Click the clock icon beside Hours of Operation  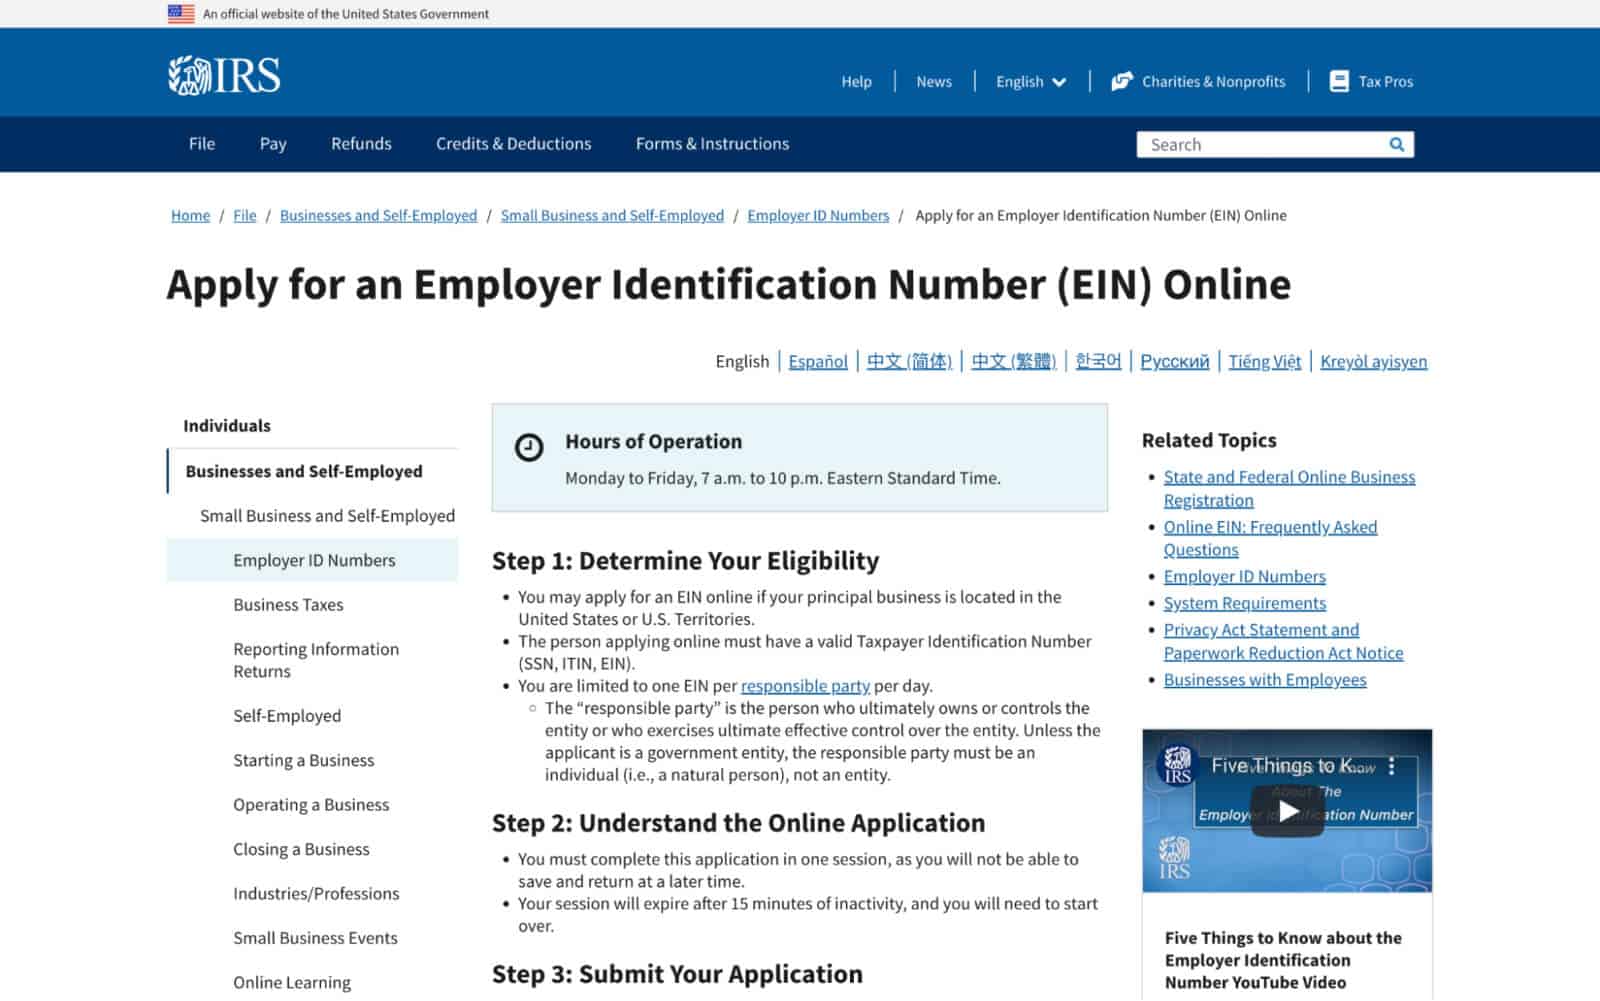pos(529,447)
